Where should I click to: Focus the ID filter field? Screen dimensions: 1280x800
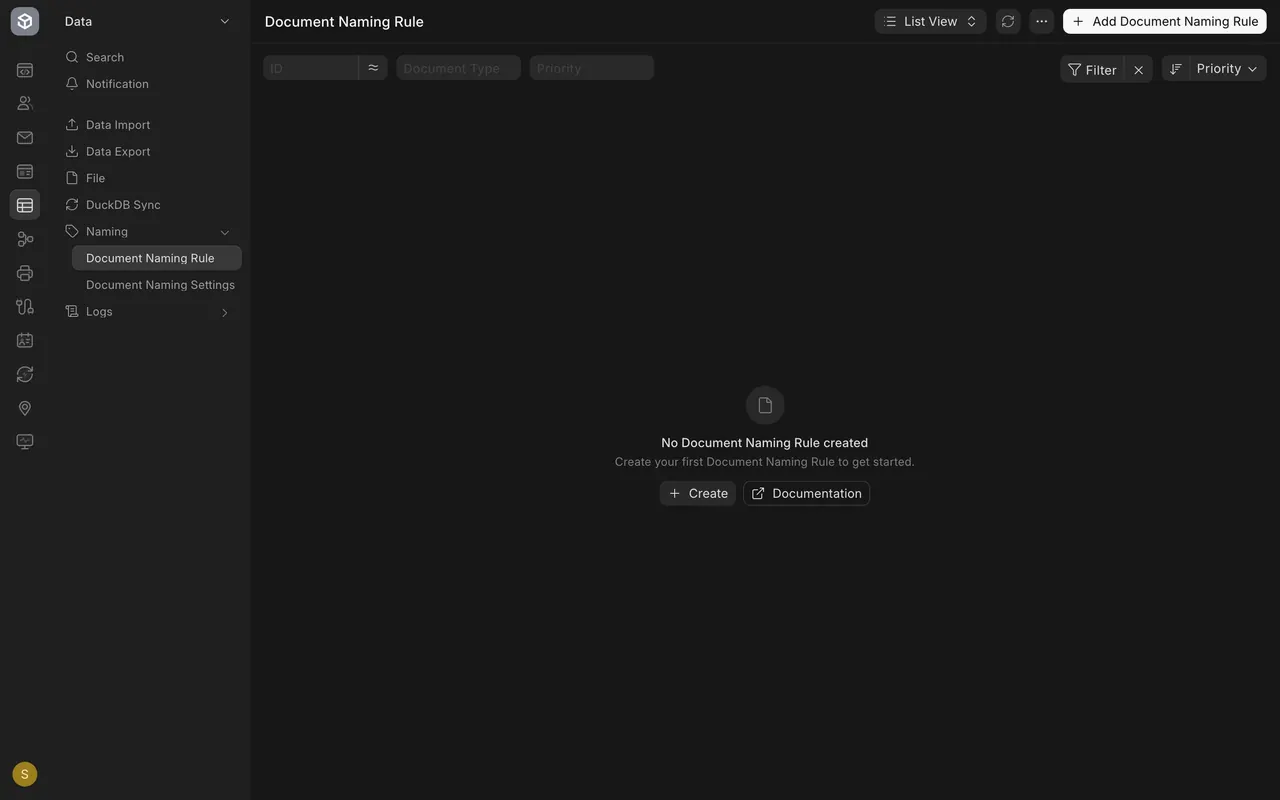click(311, 68)
